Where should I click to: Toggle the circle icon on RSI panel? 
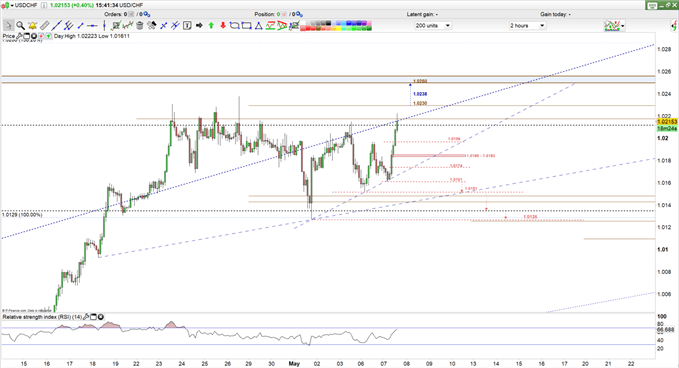tap(100, 317)
